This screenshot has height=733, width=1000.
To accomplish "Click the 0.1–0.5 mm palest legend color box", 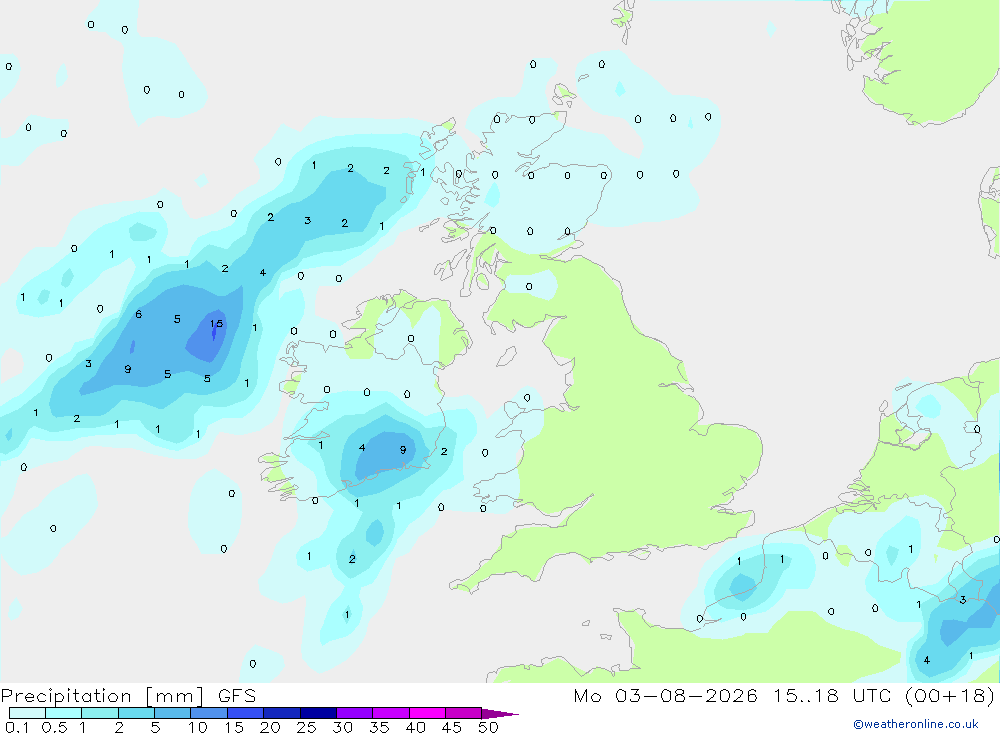I will point(27,713).
